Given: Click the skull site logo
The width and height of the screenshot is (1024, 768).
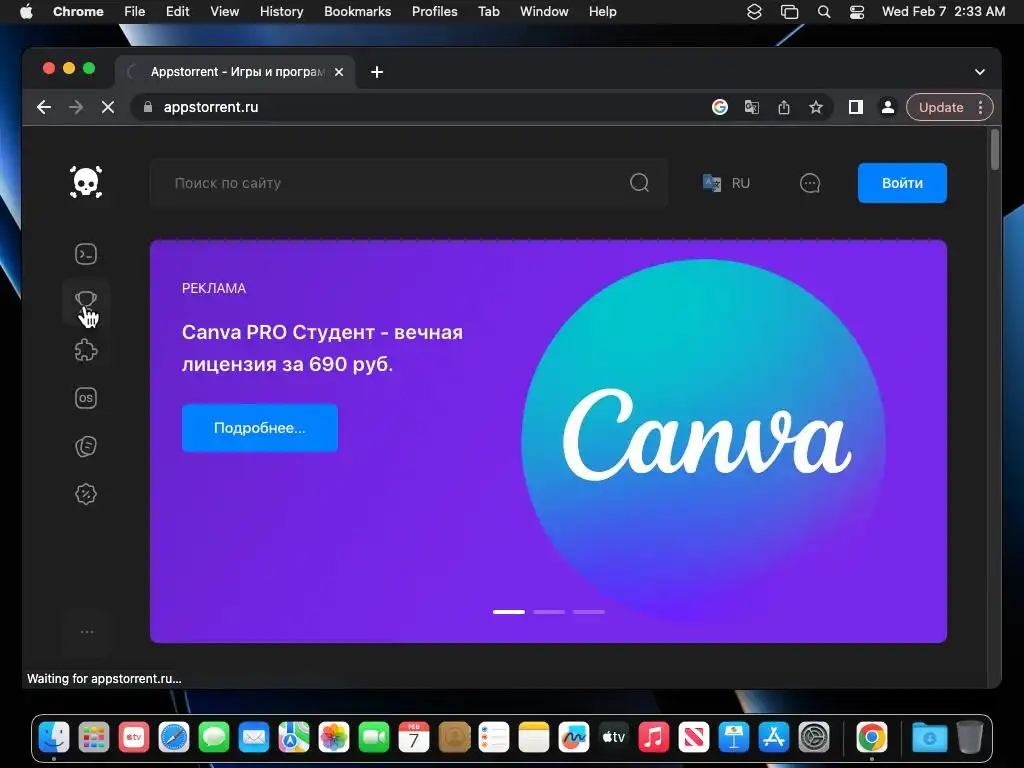Looking at the screenshot, I should click(86, 182).
